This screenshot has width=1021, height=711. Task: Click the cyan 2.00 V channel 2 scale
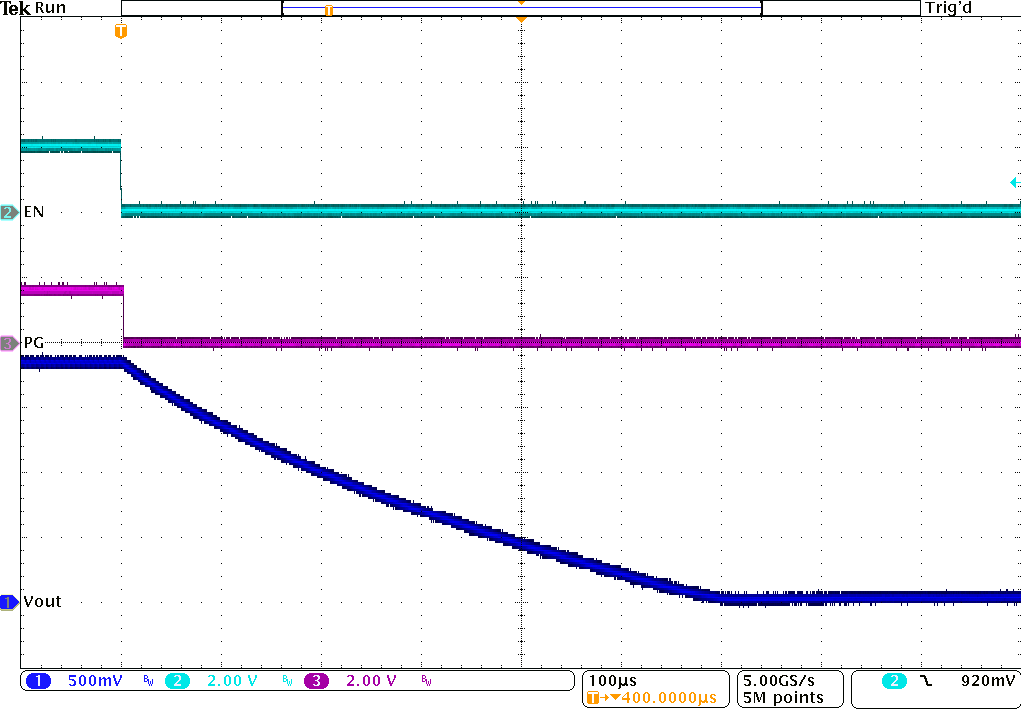232,681
